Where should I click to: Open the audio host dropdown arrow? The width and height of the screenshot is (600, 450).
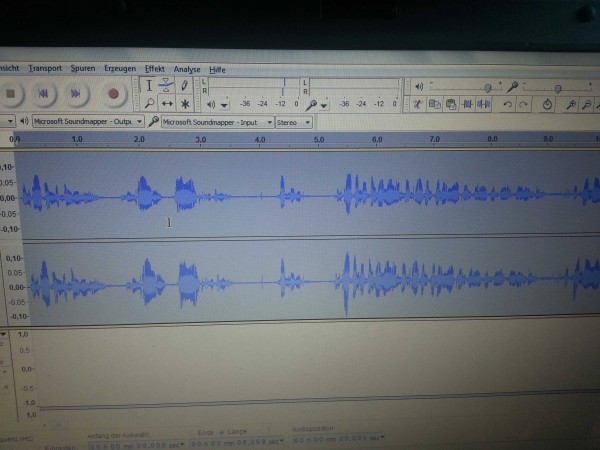[x=10, y=121]
